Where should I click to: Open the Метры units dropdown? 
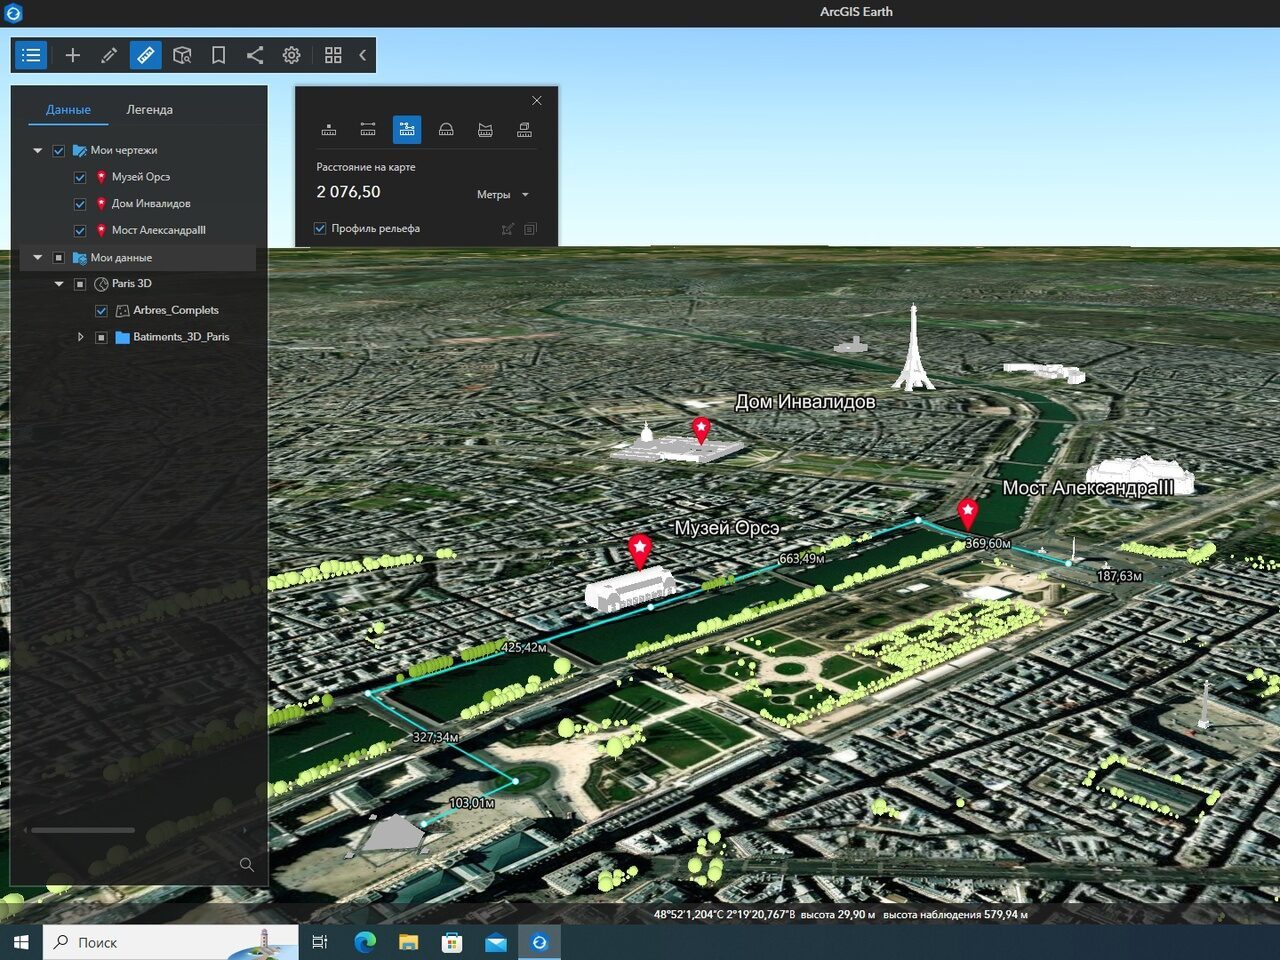pos(502,195)
